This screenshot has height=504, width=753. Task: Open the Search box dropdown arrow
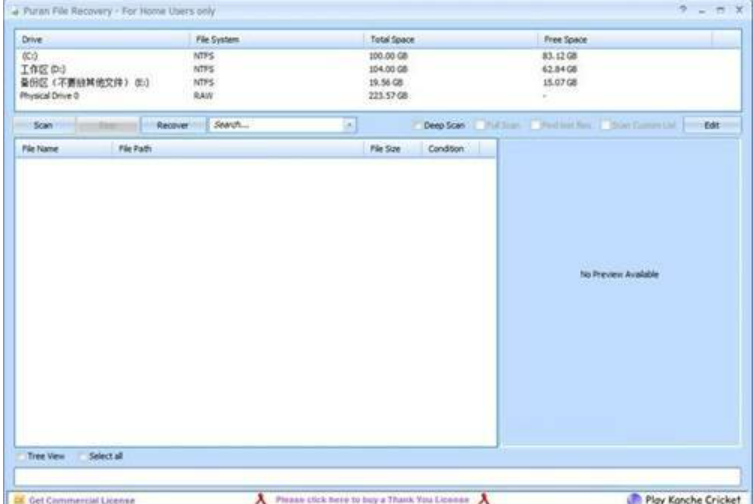point(349,125)
